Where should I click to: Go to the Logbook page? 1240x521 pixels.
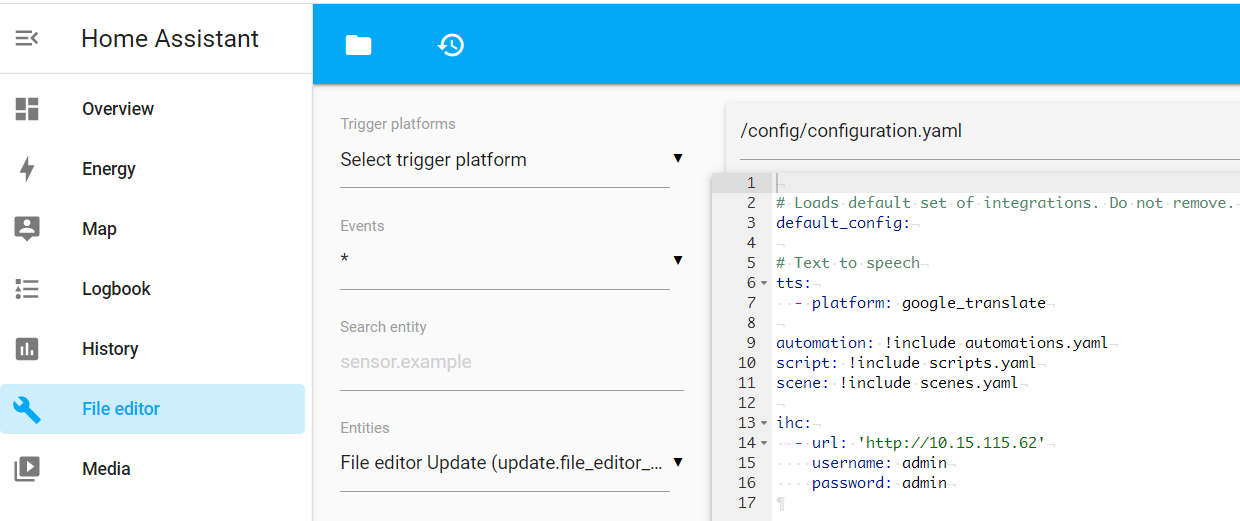116,289
